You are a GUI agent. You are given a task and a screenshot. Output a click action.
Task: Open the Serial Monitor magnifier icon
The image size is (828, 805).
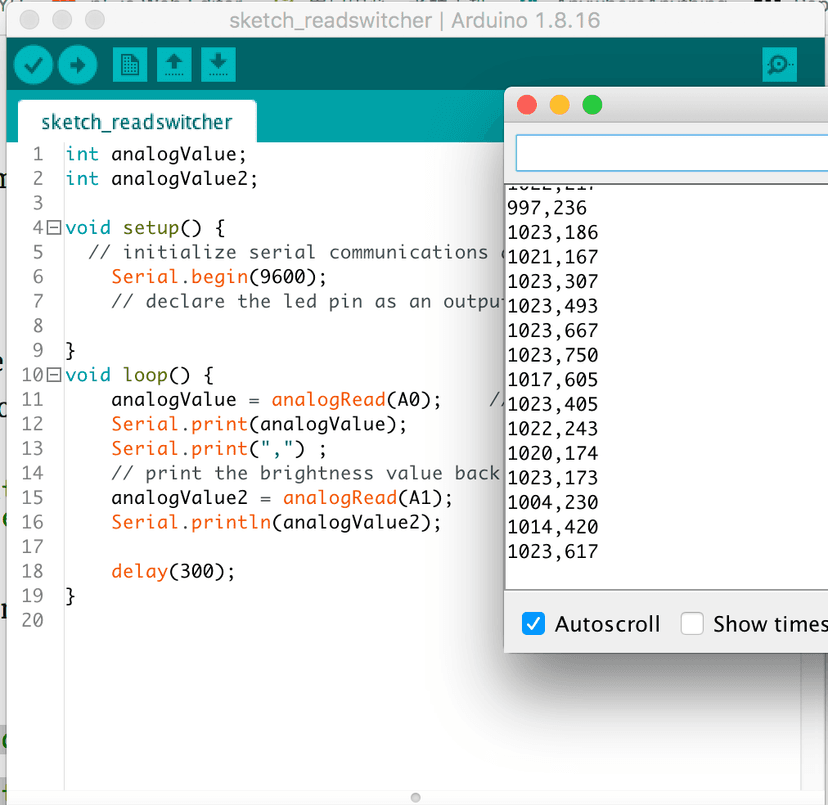[779, 64]
